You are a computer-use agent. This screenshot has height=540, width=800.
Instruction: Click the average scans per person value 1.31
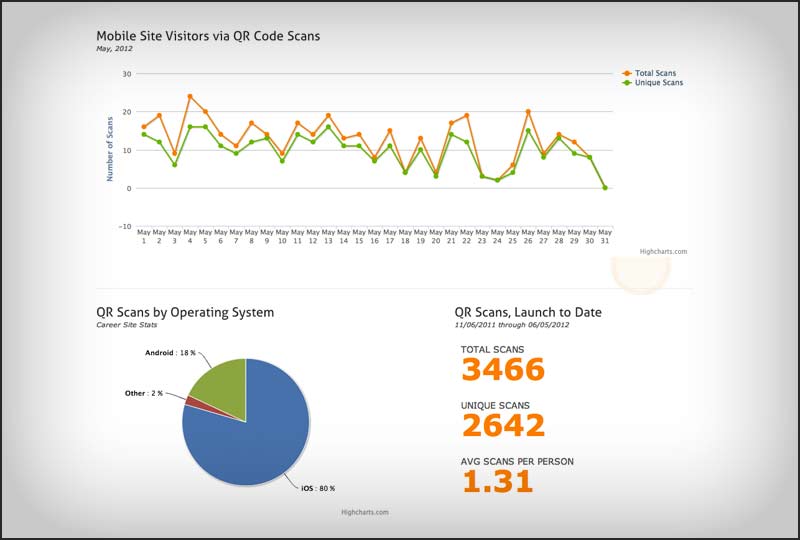click(x=497, y=481)
